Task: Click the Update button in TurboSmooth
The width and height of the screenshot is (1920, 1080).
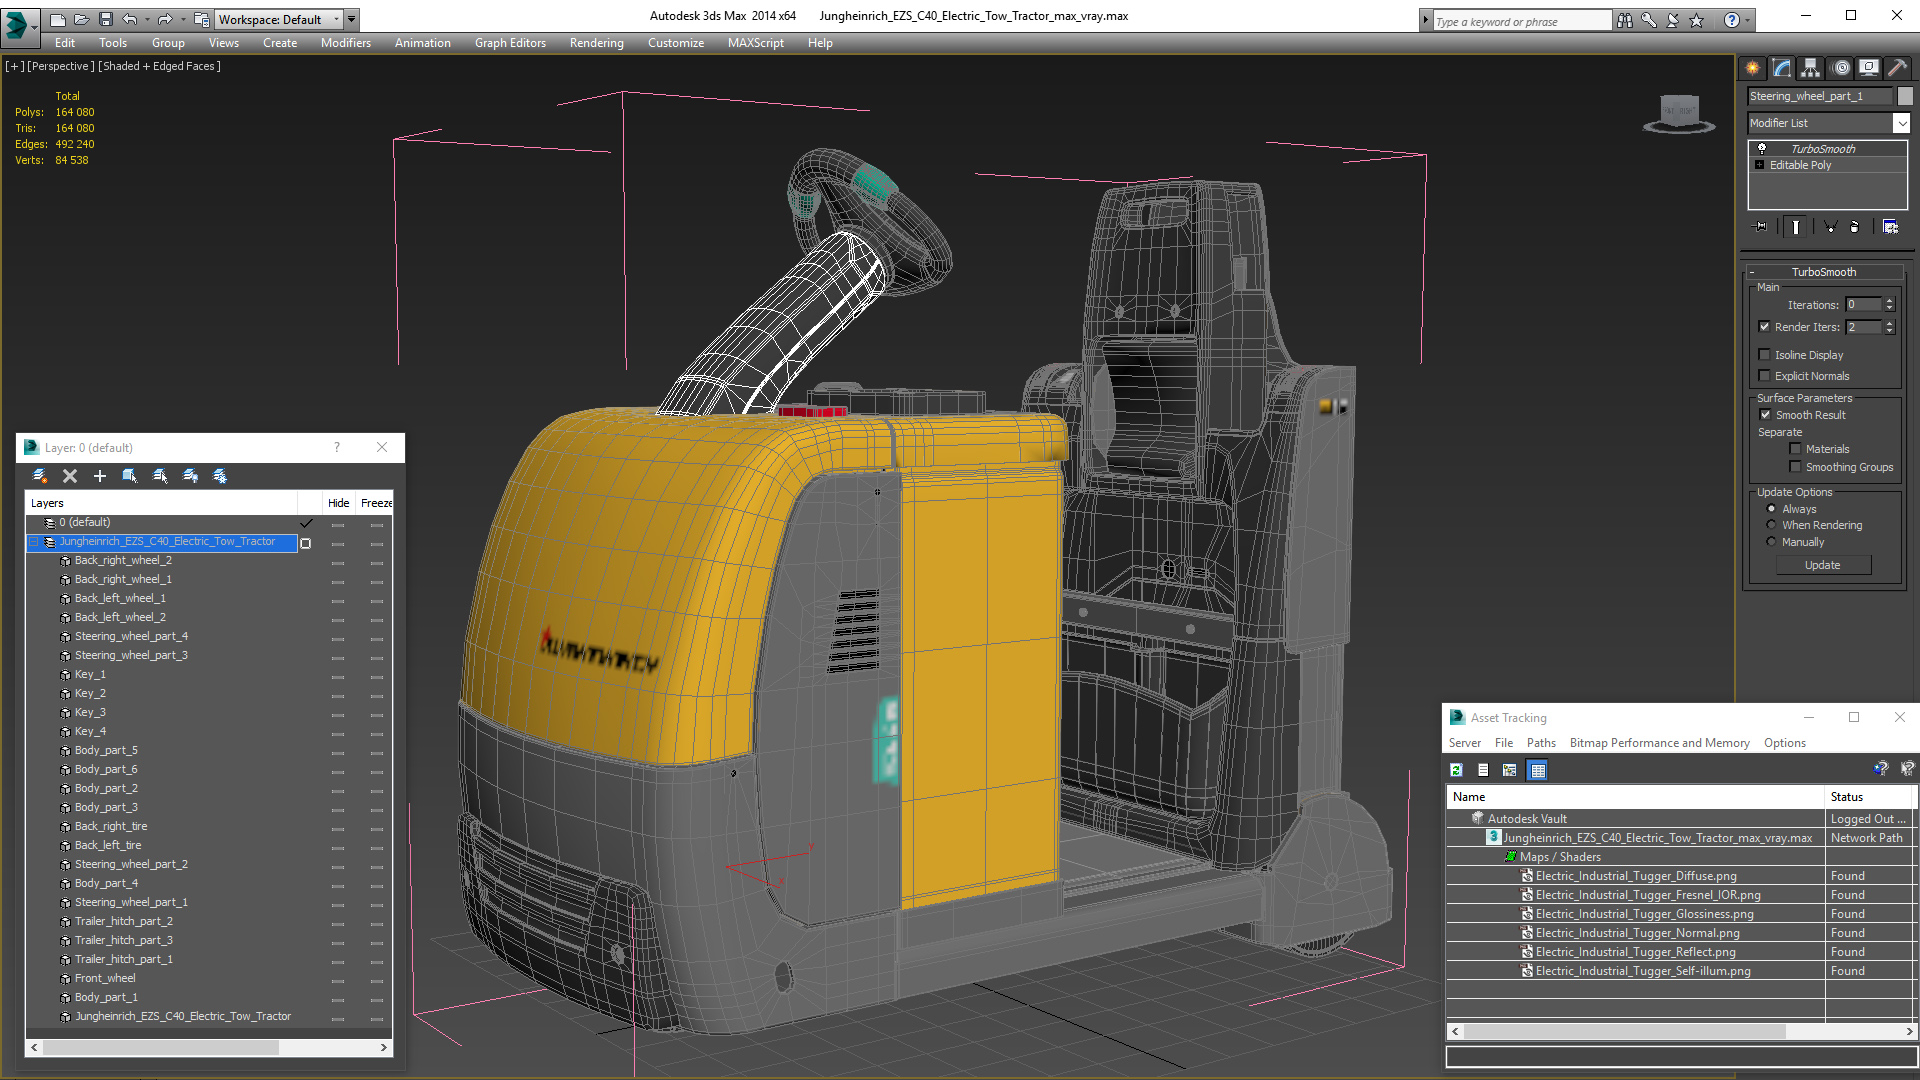Action: coord(1823,565)
